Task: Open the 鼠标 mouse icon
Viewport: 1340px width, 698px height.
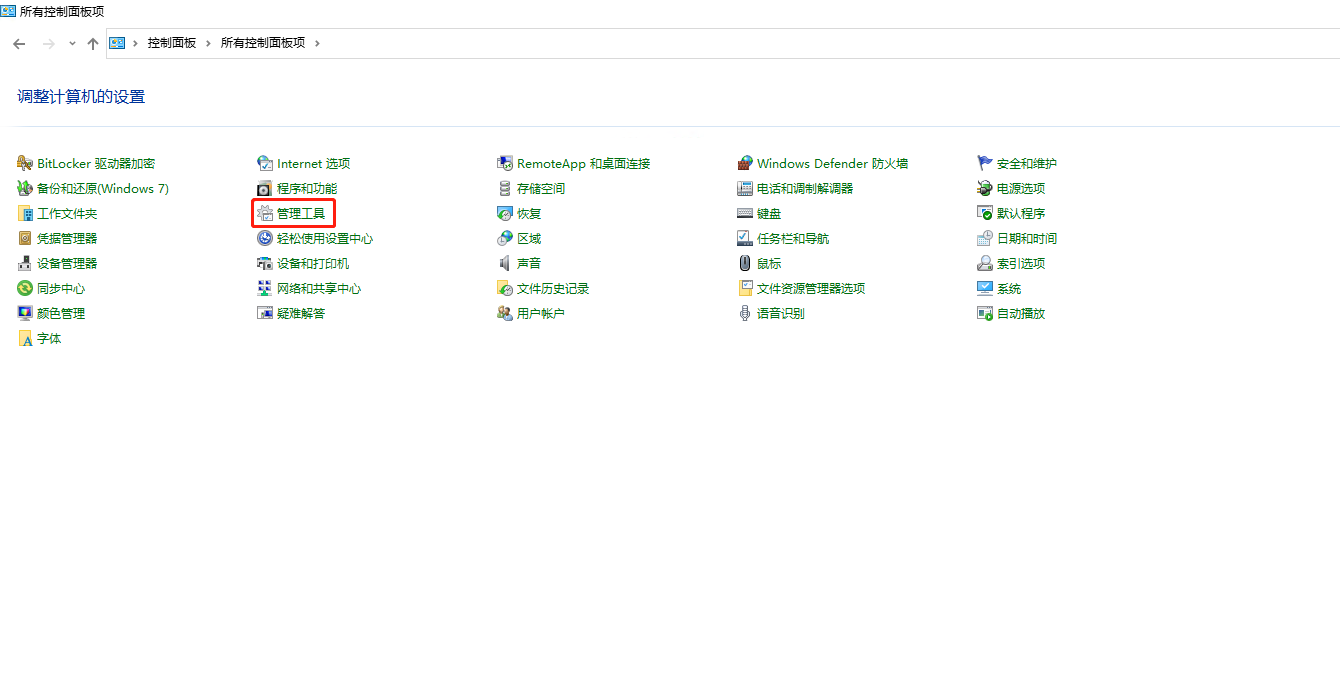Action: click(x=745, y=263)
